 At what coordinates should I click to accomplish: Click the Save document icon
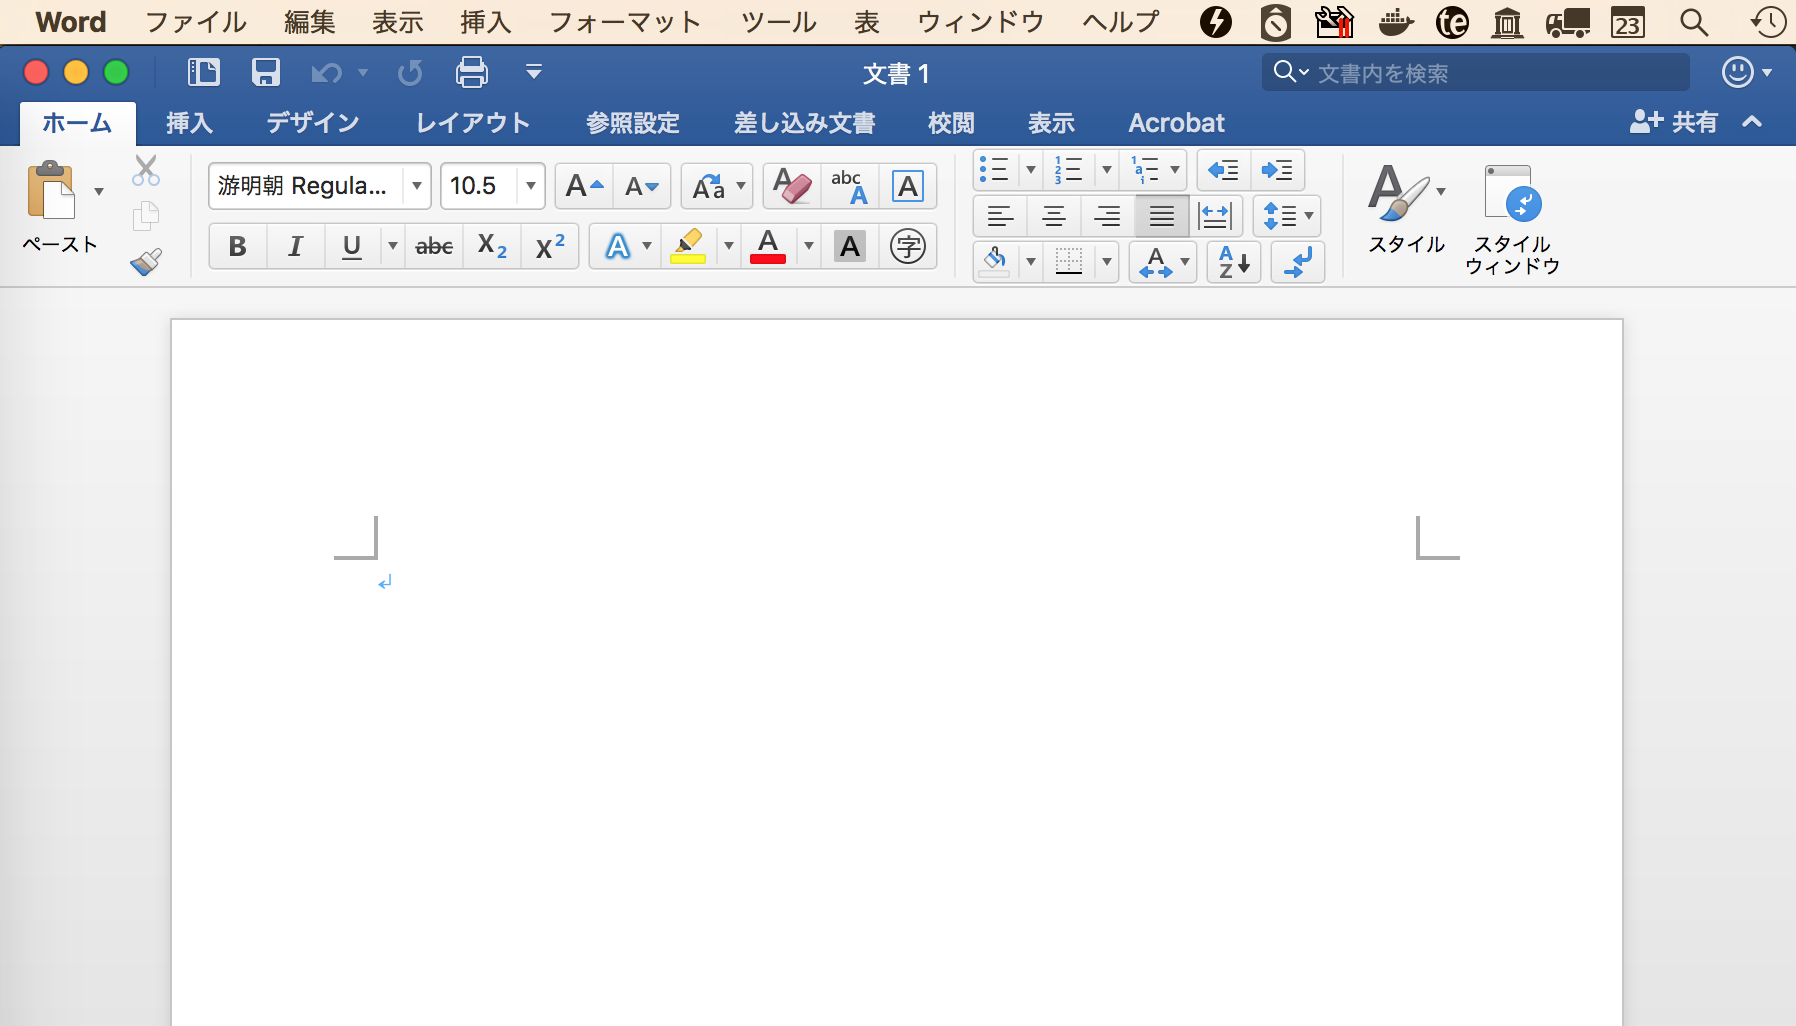click(265, 72)
